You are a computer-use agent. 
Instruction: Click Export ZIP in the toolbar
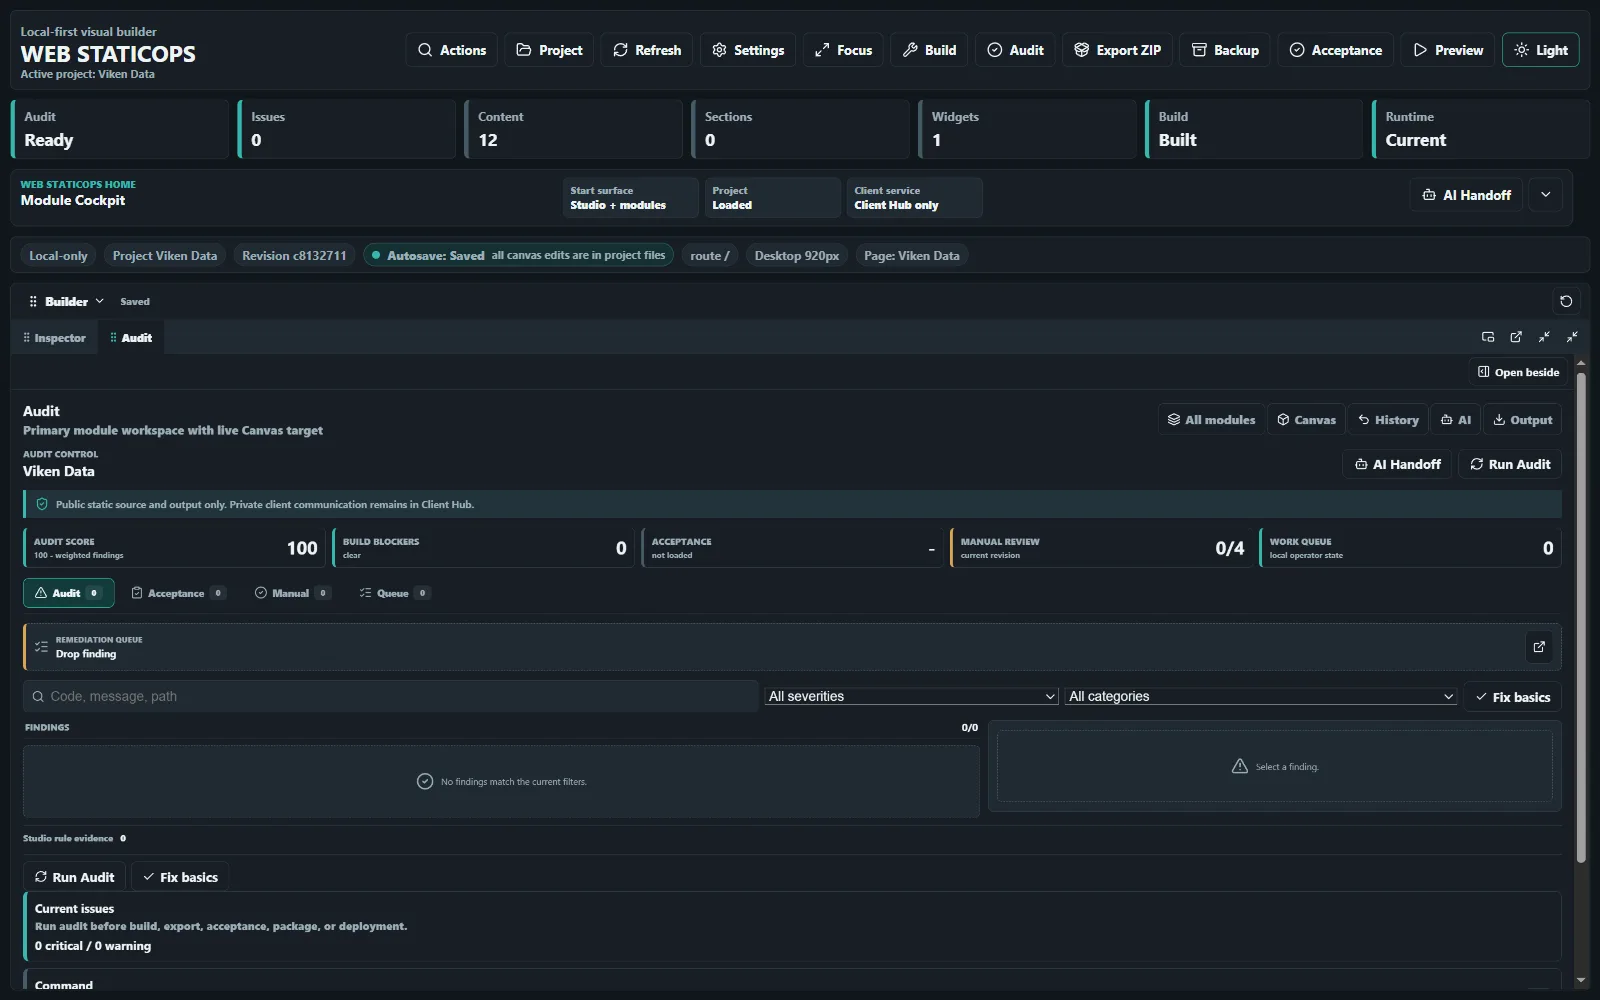tap(1118, 50)
